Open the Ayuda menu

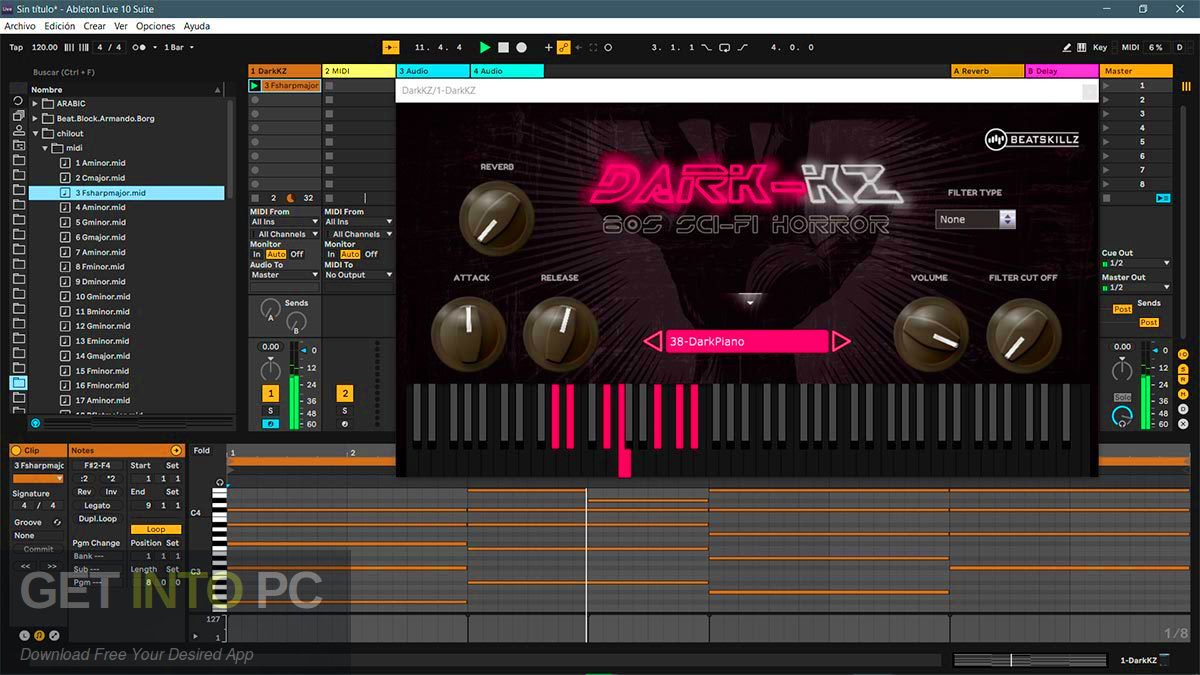pyautogui.click(x=197, y=26)
